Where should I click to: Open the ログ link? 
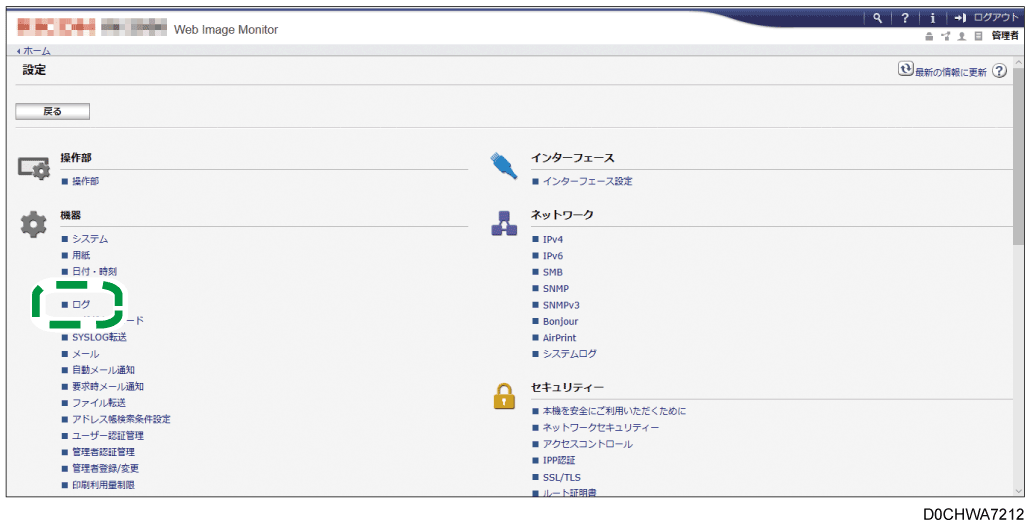[81, 304]
